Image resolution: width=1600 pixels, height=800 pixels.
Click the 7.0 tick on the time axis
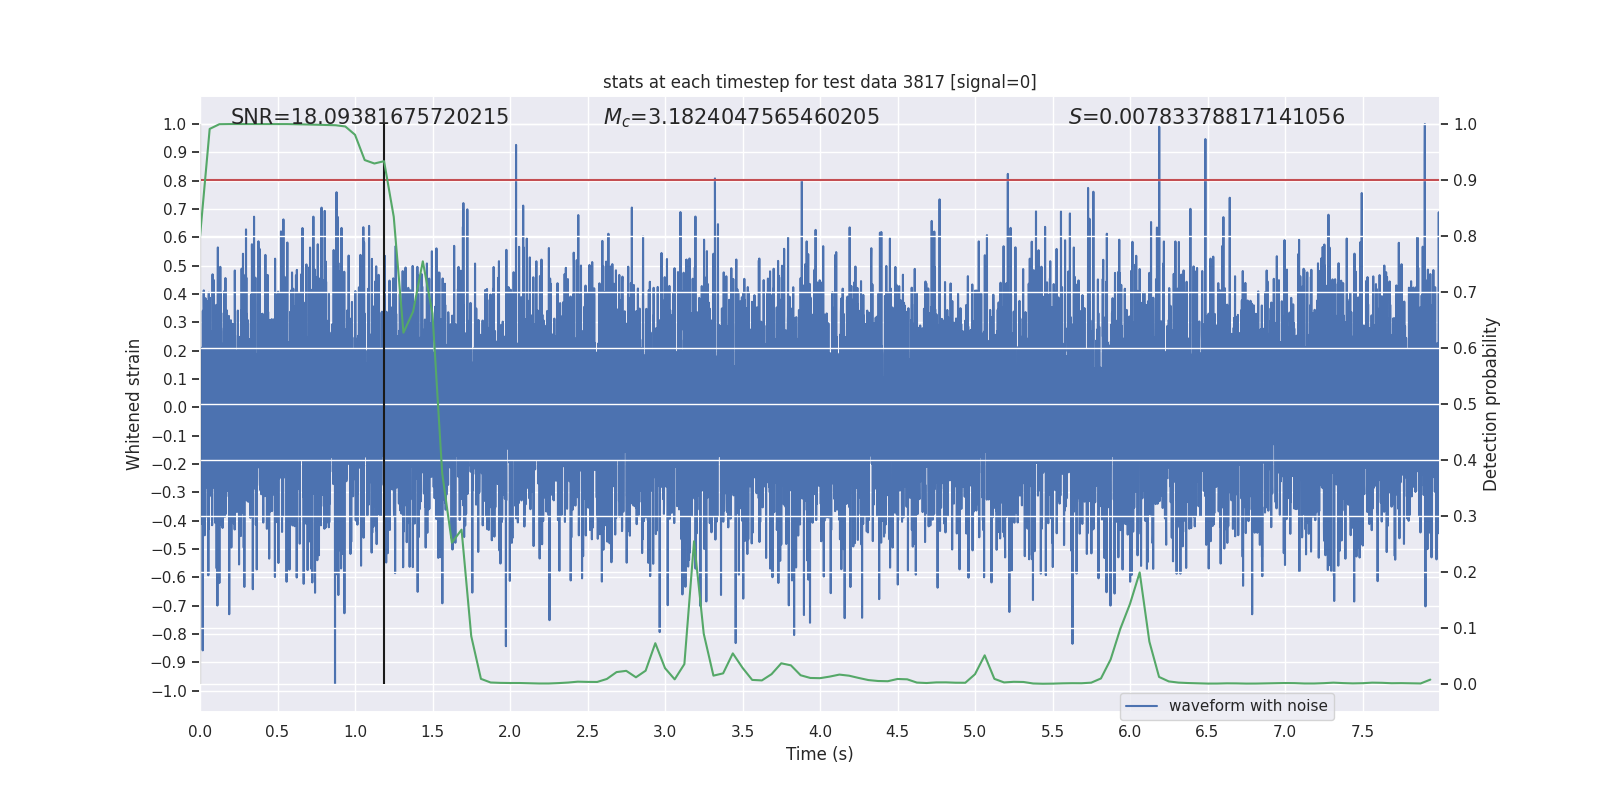click(1285, 731)
